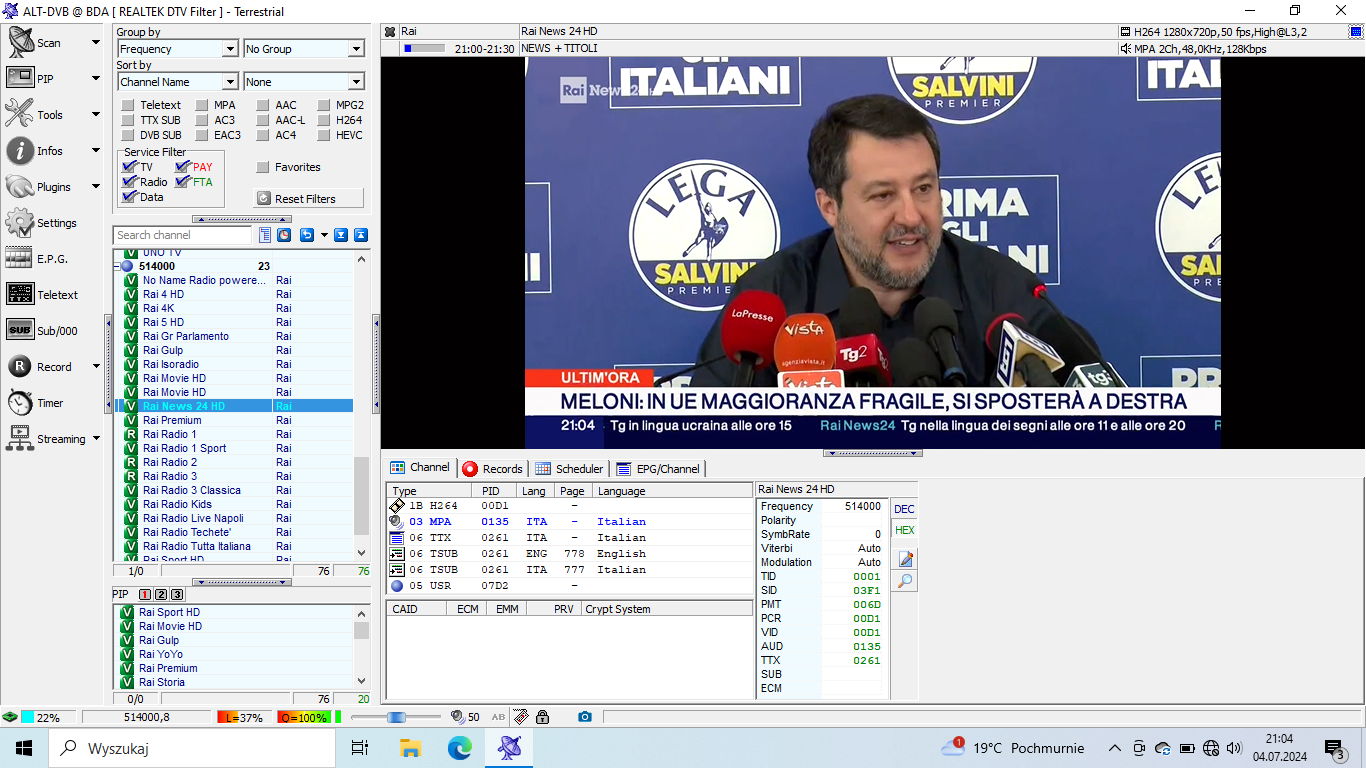Select the HEX display tab
Viewport: 1366px width, 768px height.
coord(904,530)
